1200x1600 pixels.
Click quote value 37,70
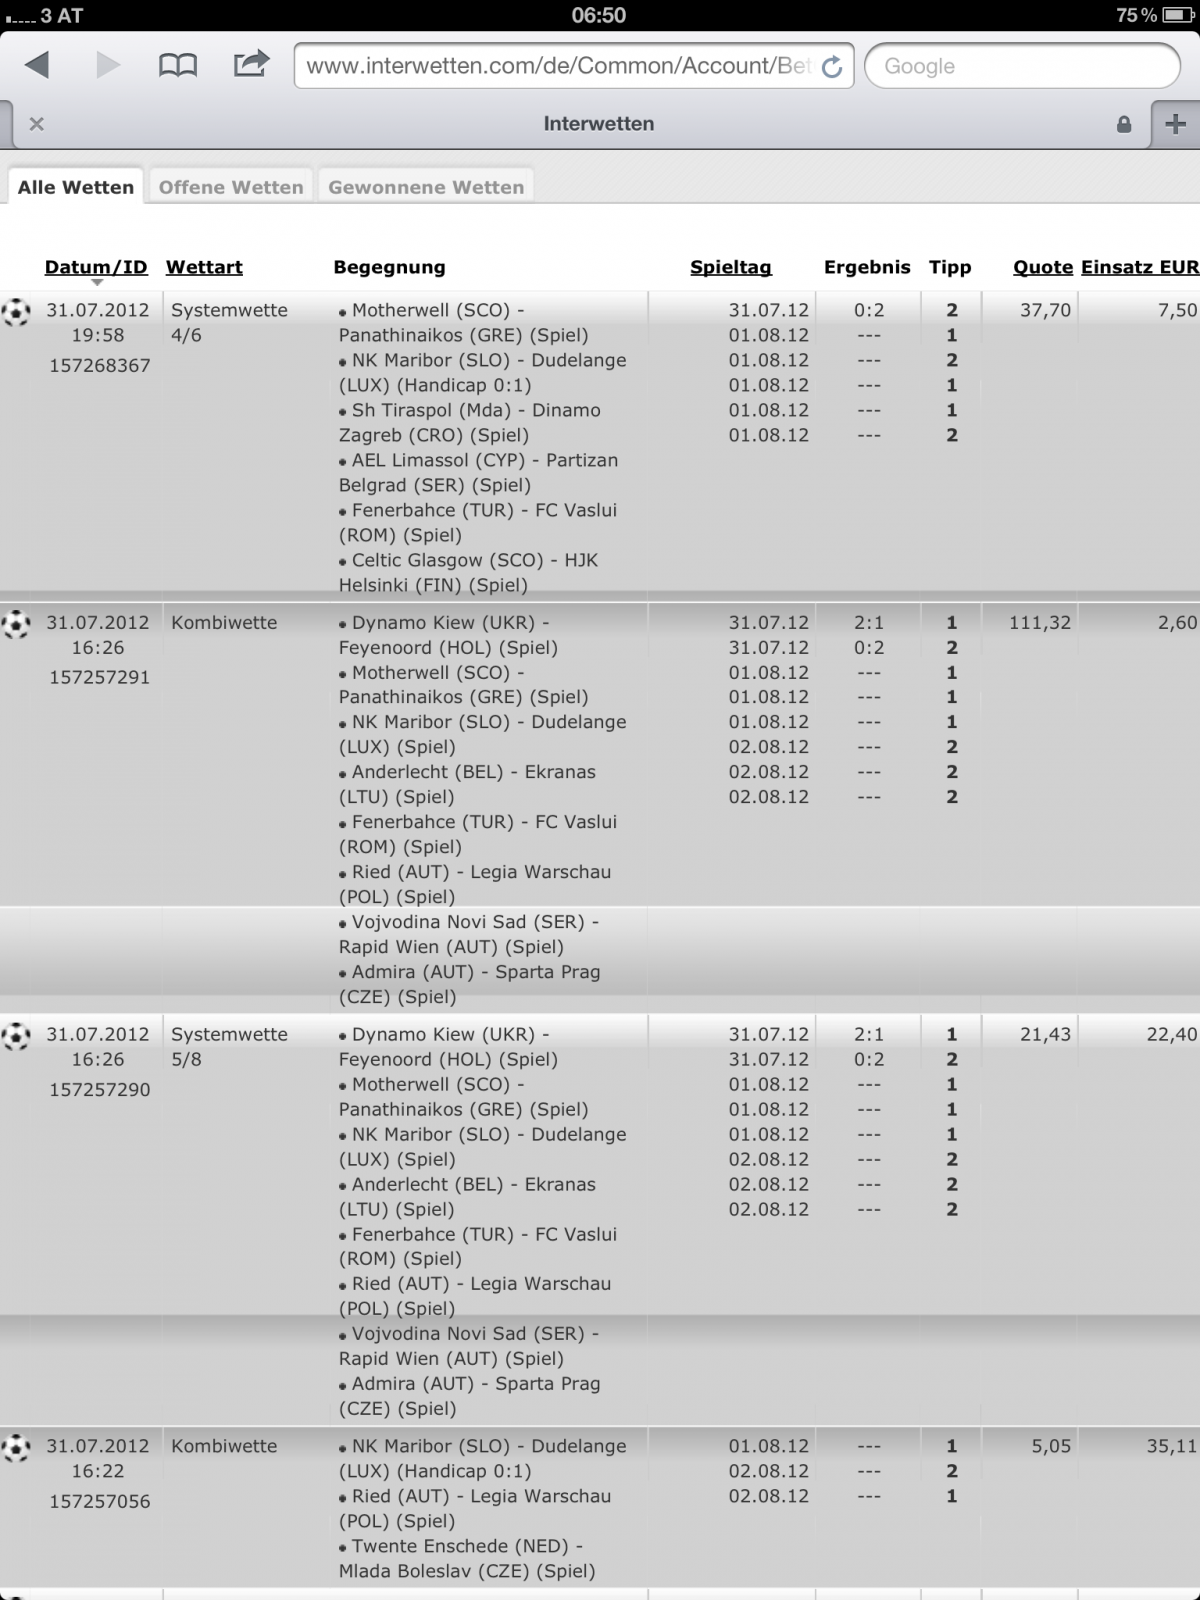coord(1045,311)
